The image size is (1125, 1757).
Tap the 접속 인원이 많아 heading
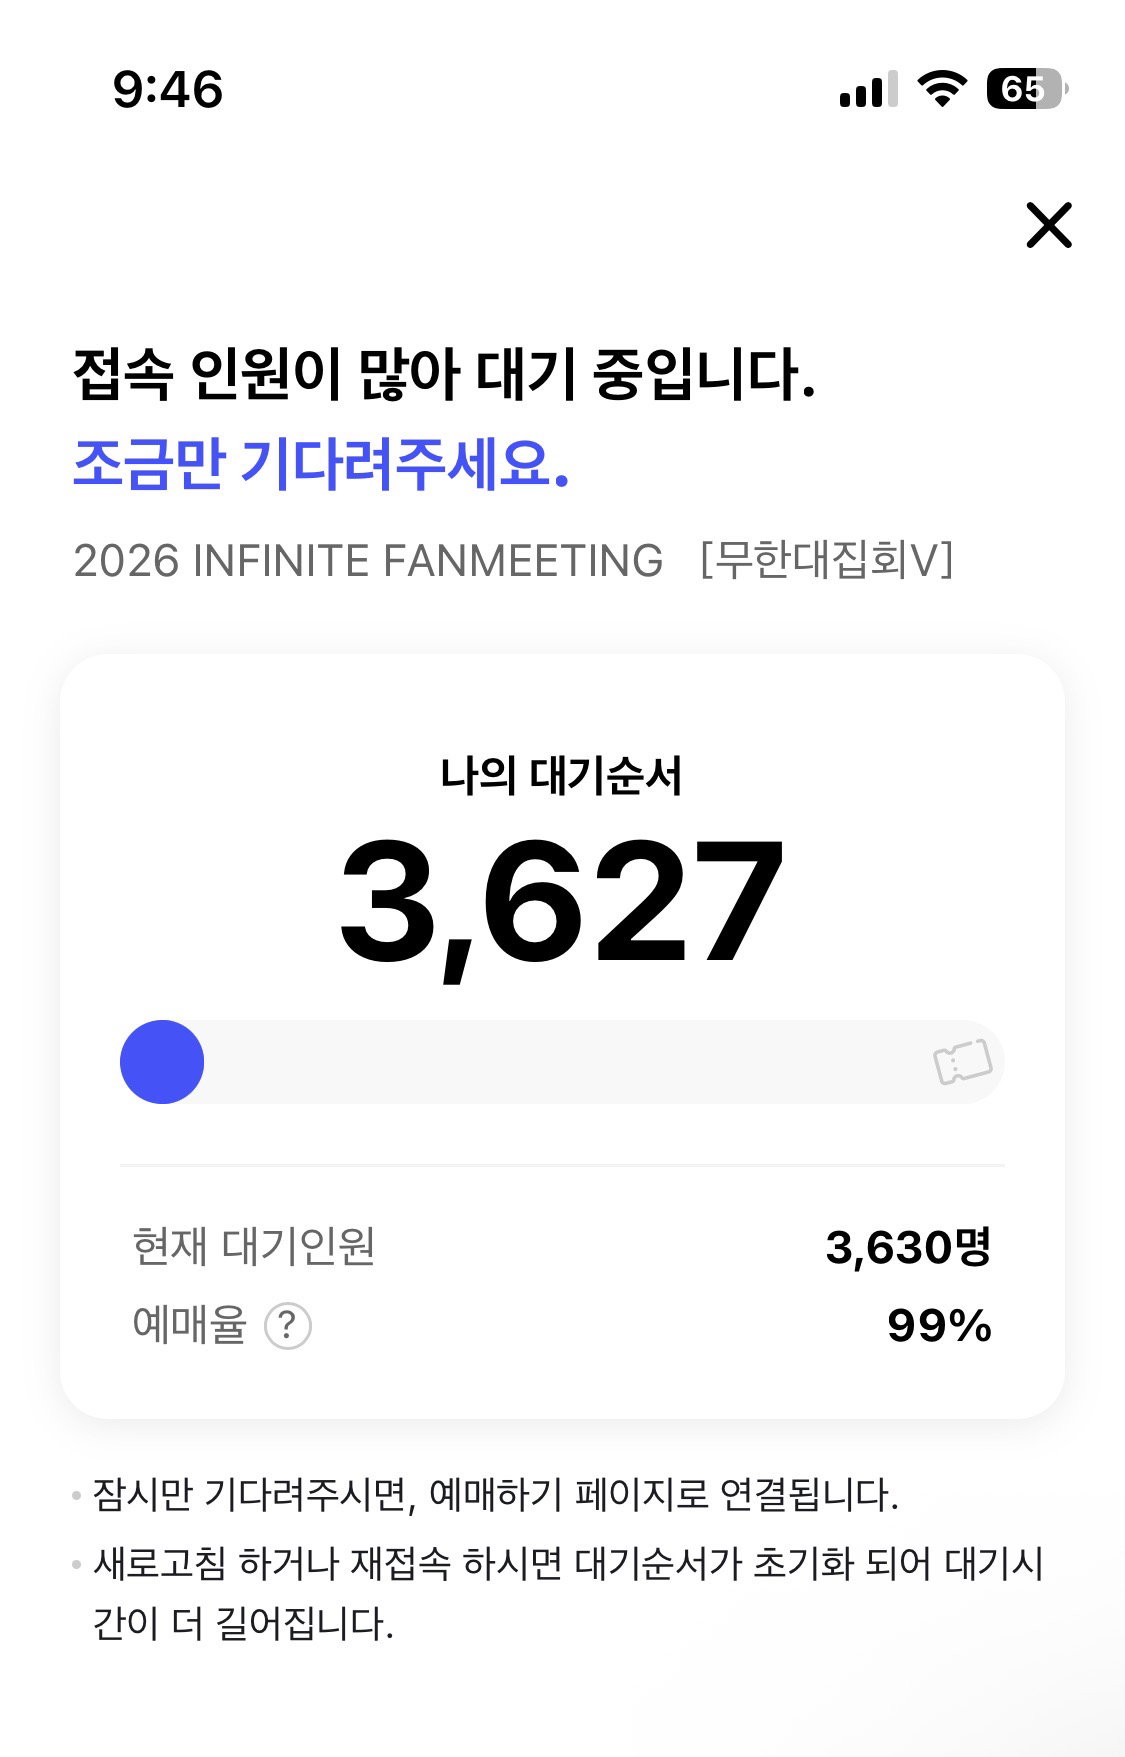coord(445,374)
